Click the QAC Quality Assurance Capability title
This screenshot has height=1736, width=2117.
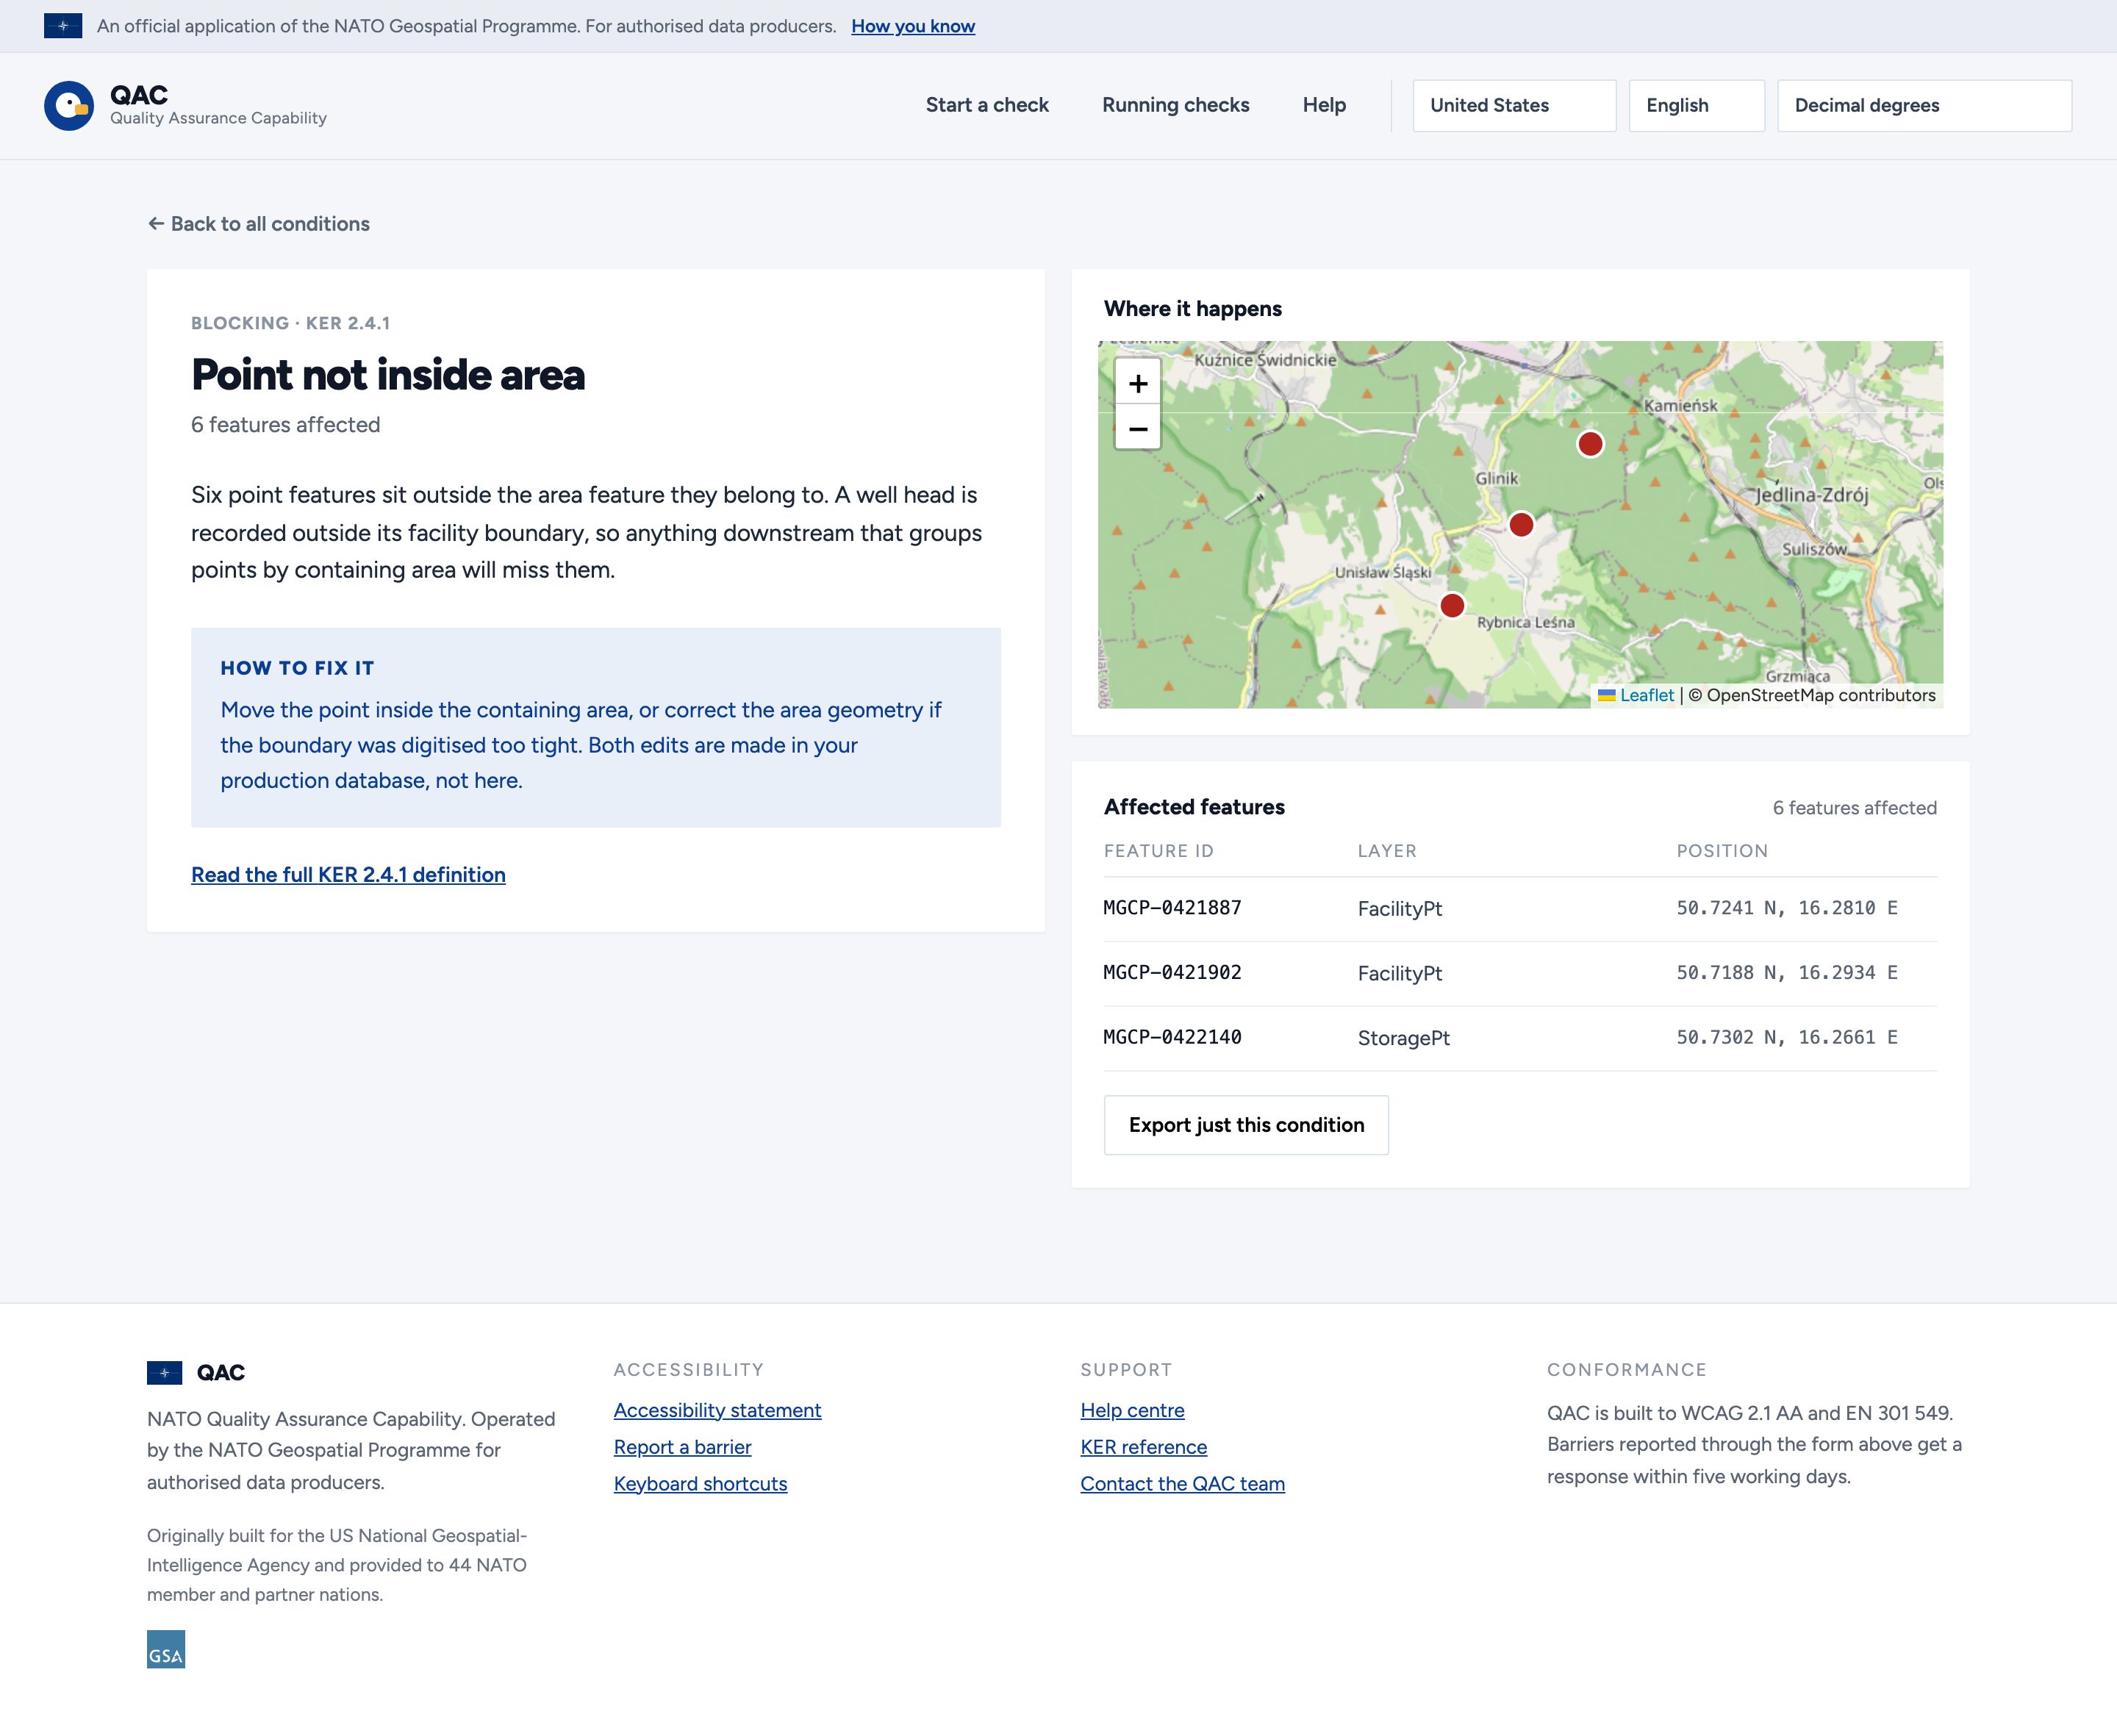coord(218,105)
